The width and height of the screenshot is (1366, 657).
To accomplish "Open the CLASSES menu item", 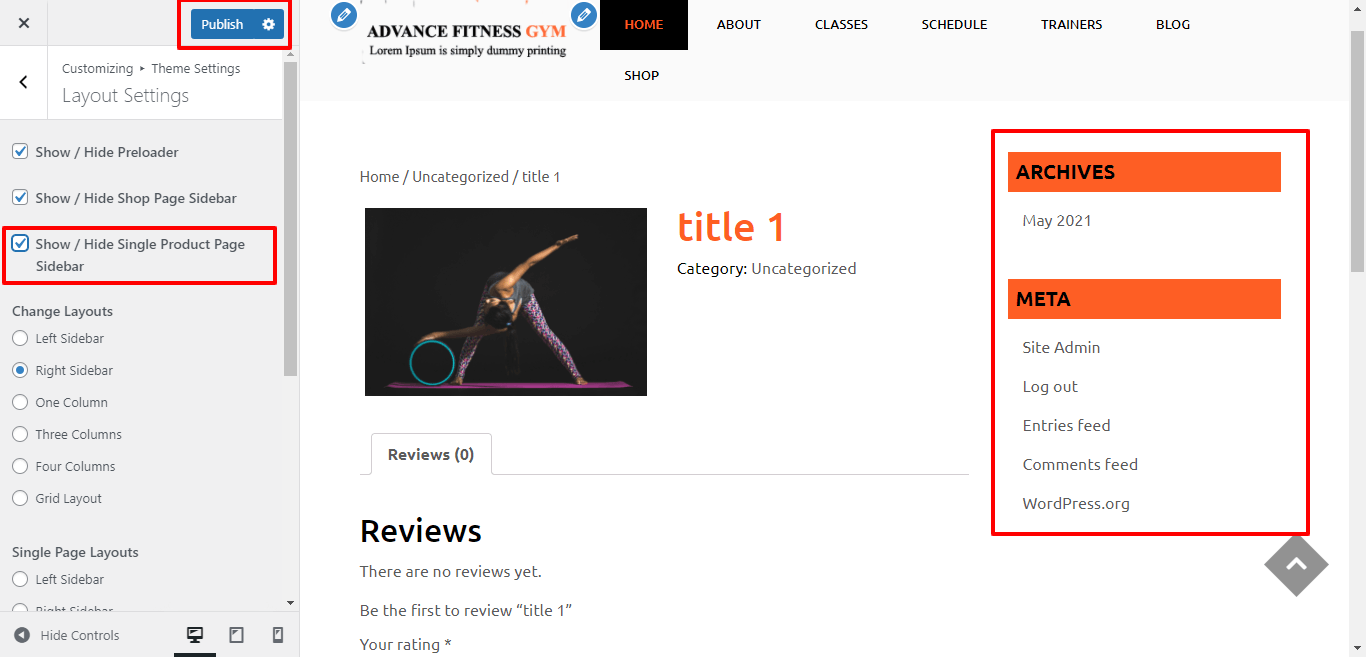I will point(841,24).
